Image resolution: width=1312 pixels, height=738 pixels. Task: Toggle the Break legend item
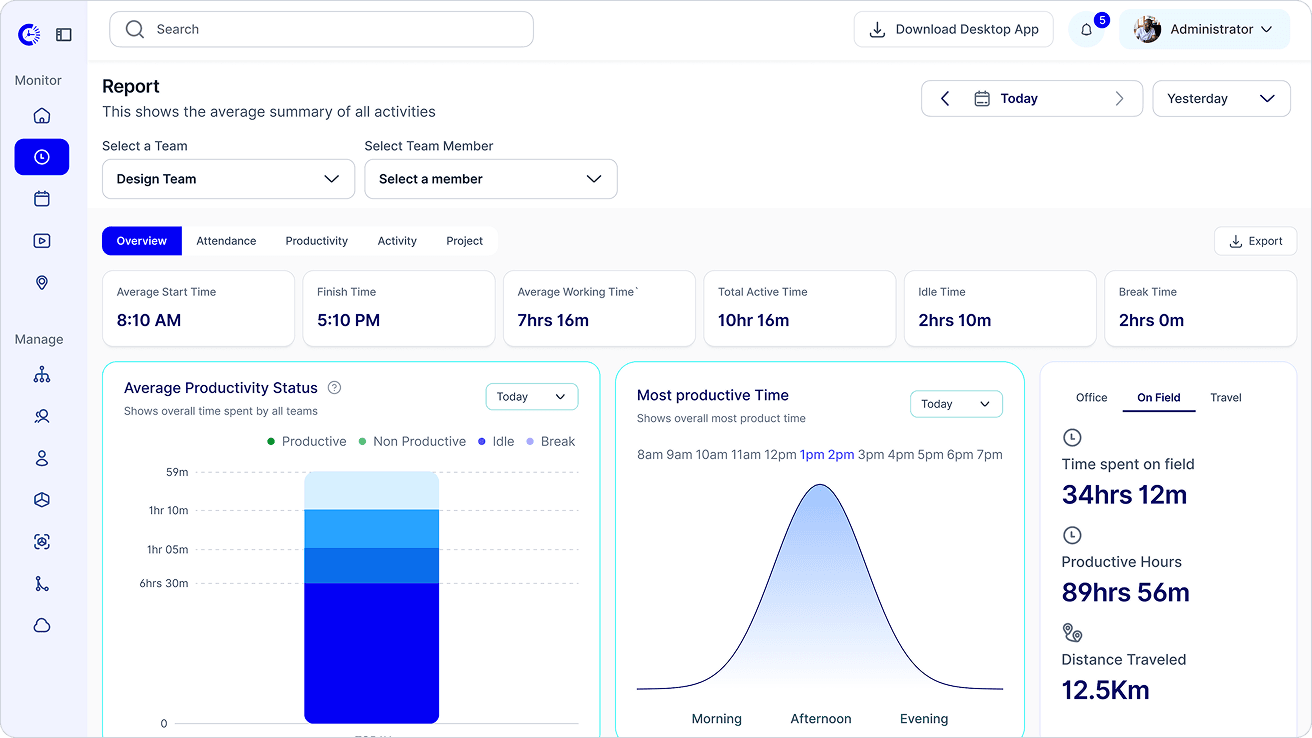550,441
